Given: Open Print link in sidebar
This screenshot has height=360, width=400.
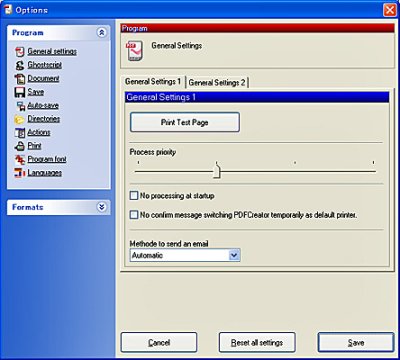Looking at the screenshot, I should click(x=34, y=146).
